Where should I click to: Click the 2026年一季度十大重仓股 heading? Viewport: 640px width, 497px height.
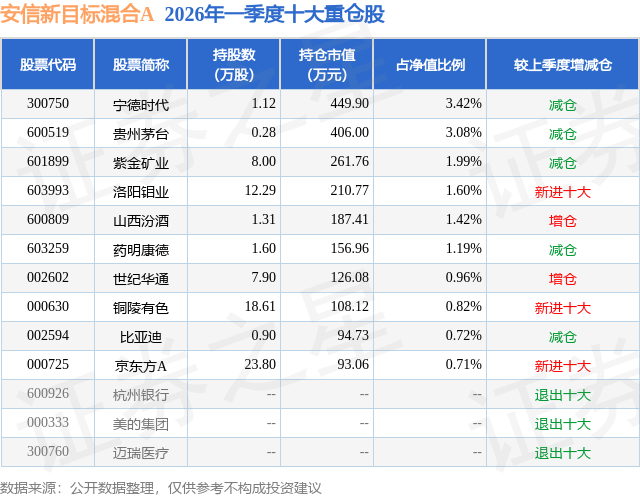(x=274, y=15)
